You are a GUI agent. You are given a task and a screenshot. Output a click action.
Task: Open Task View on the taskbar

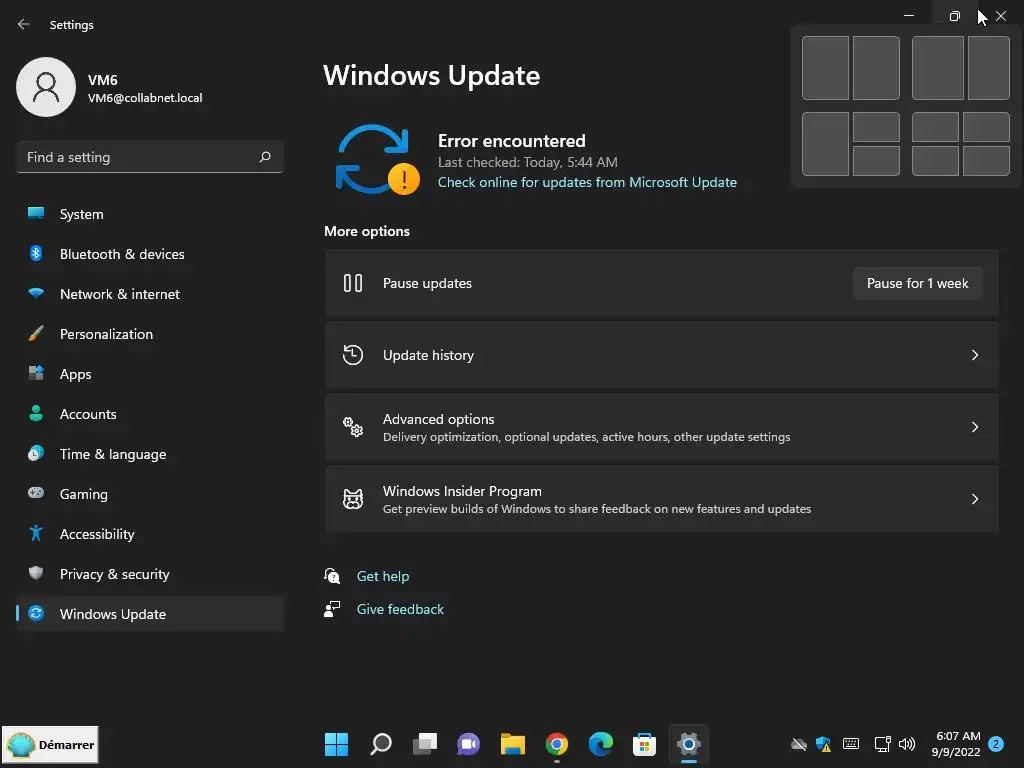point(424,744)
